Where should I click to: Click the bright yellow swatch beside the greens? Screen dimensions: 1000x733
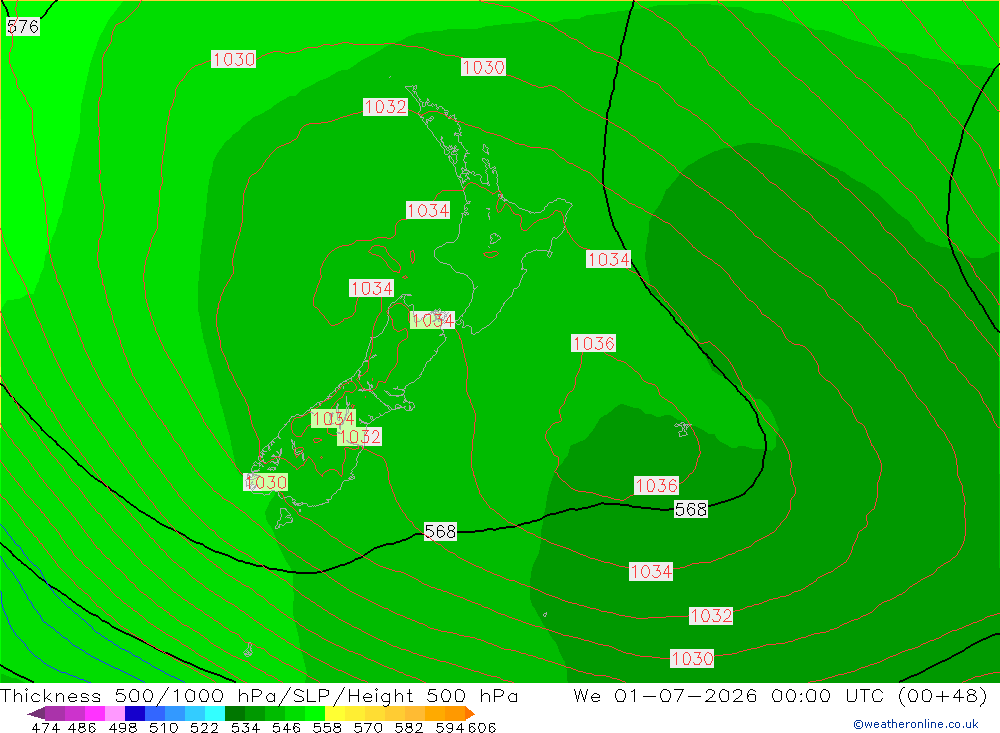coord(335,713)
